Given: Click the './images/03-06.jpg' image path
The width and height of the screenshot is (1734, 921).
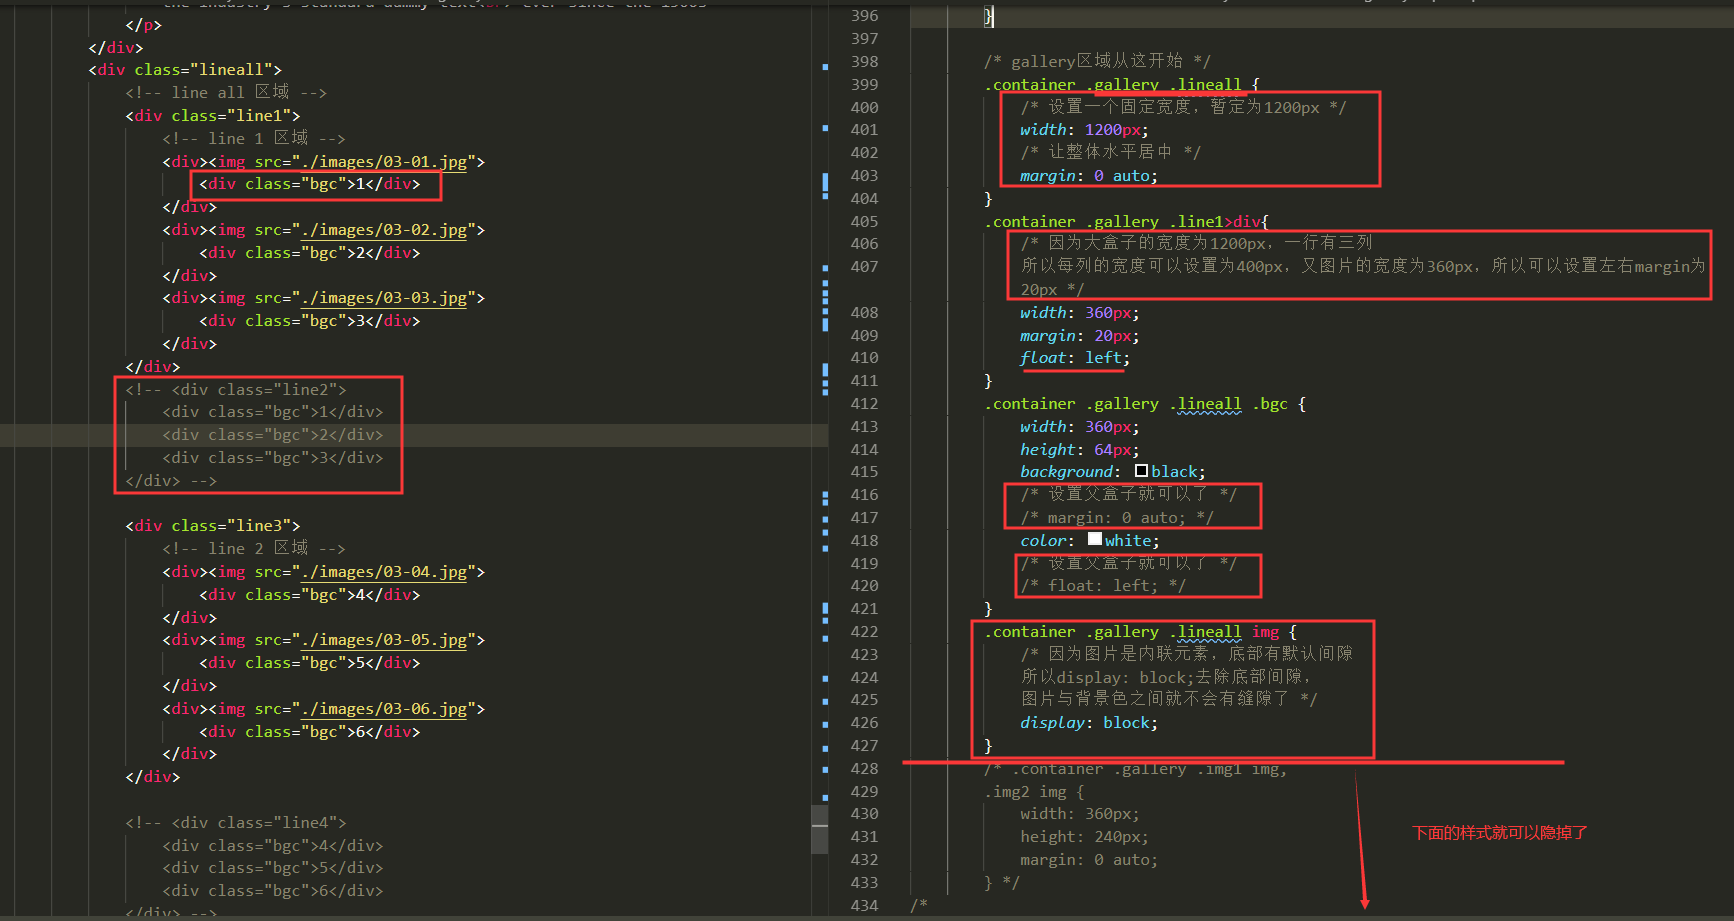Looking at the screenshot, I should point(384,709).
